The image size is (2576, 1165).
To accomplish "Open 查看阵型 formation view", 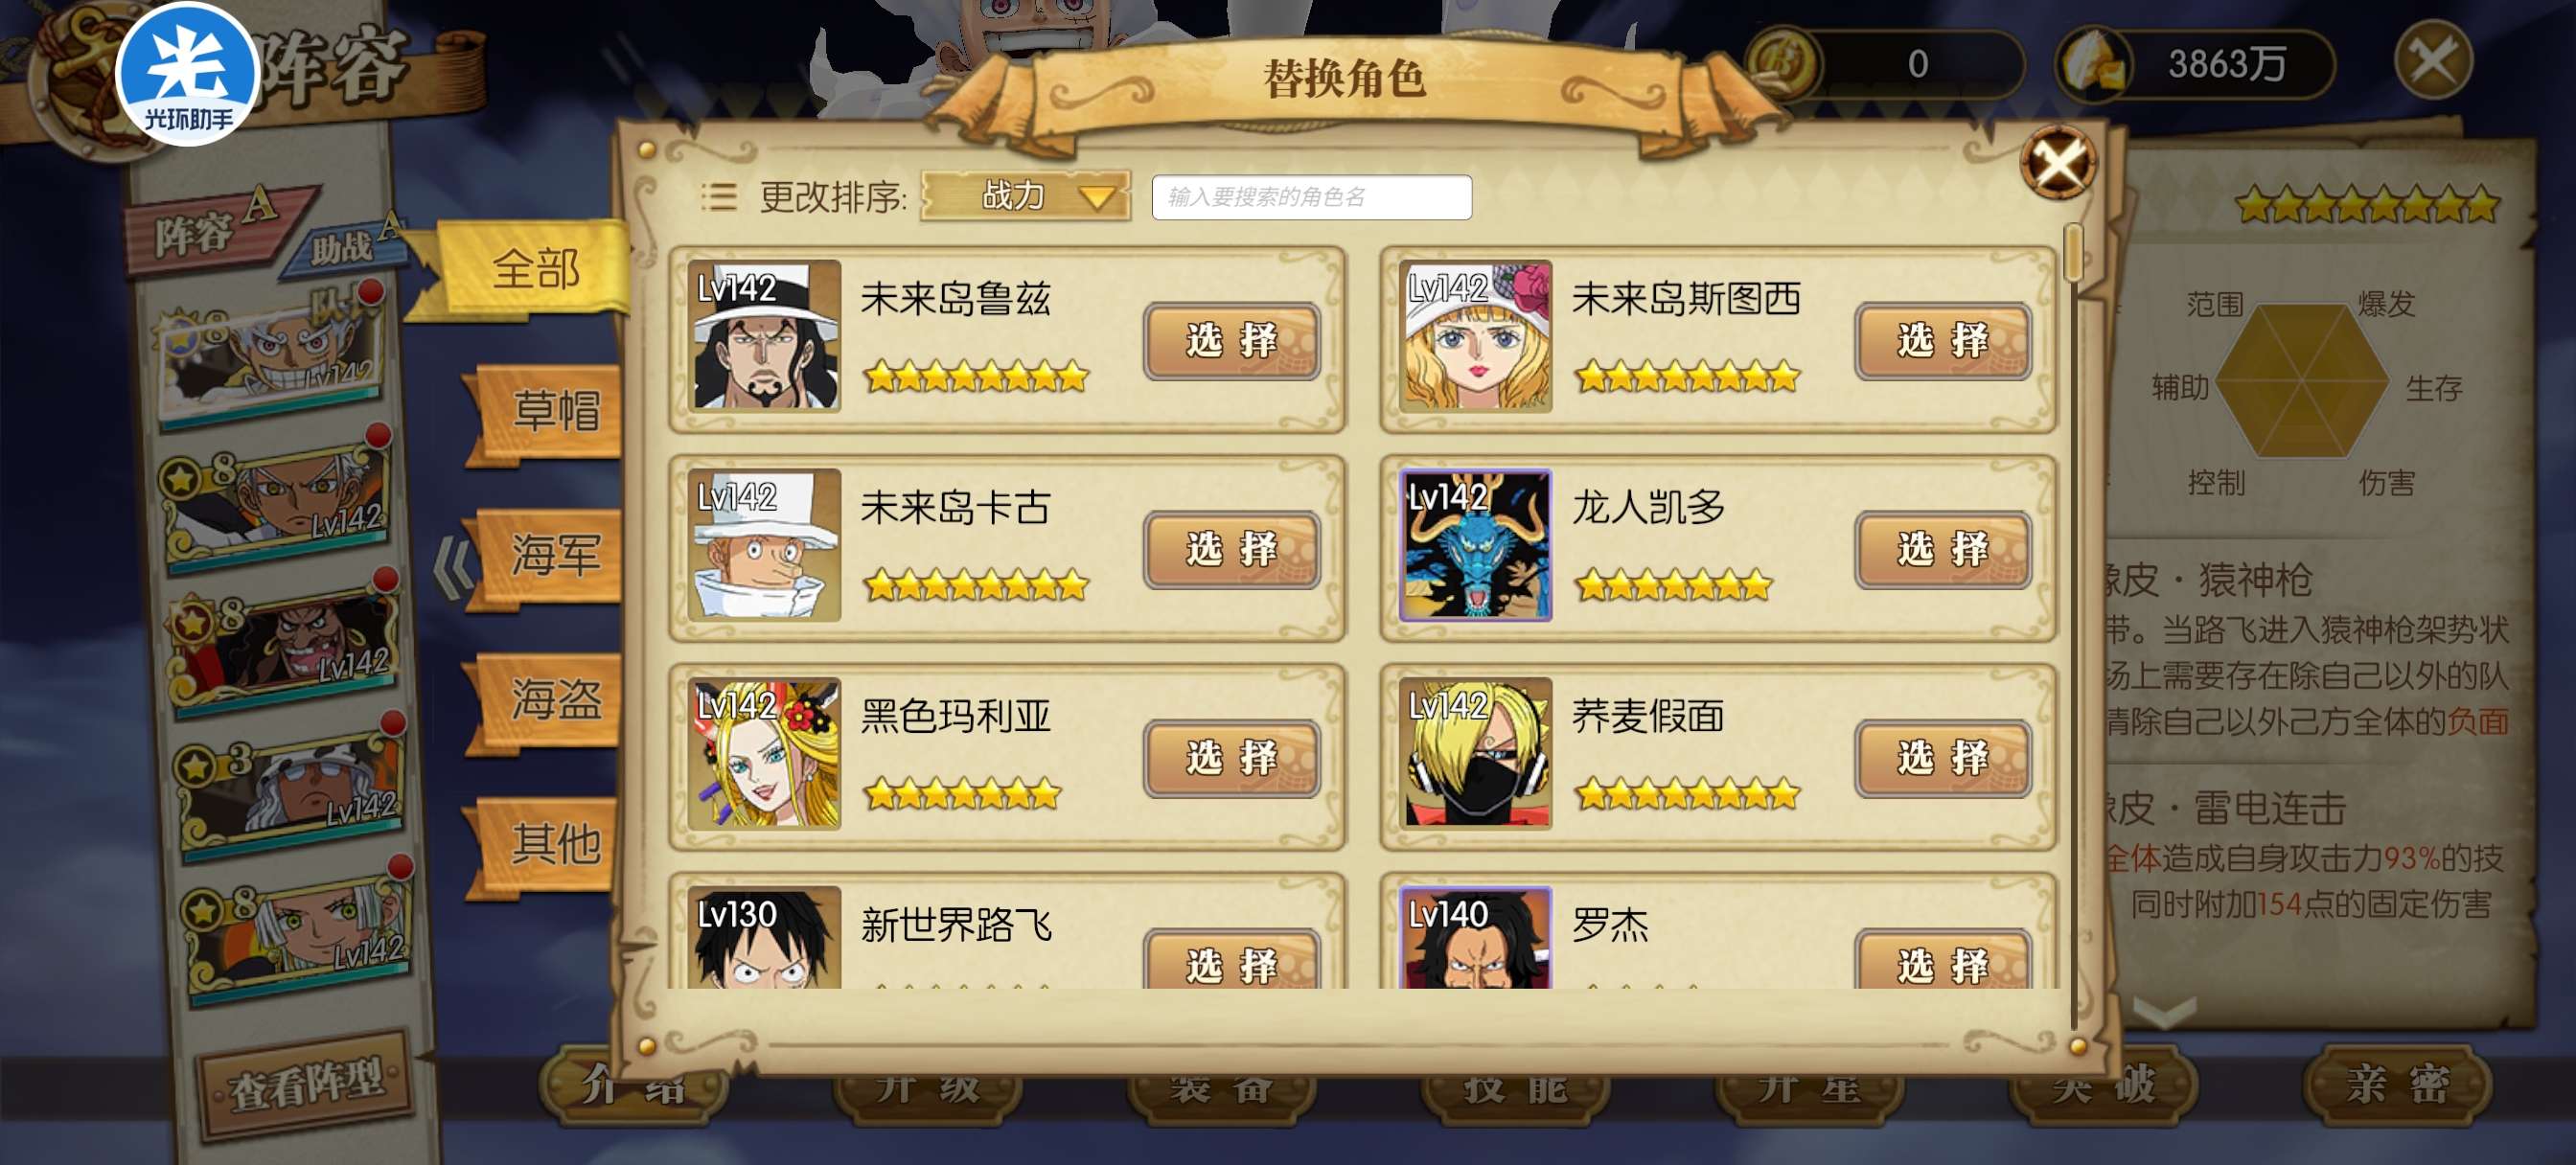I will coord(307,1084).
